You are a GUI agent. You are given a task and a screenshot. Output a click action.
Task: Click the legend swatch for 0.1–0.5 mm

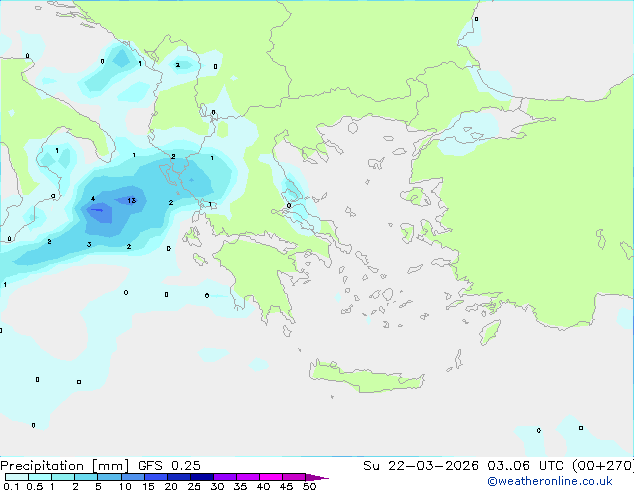tap(17, 477)
